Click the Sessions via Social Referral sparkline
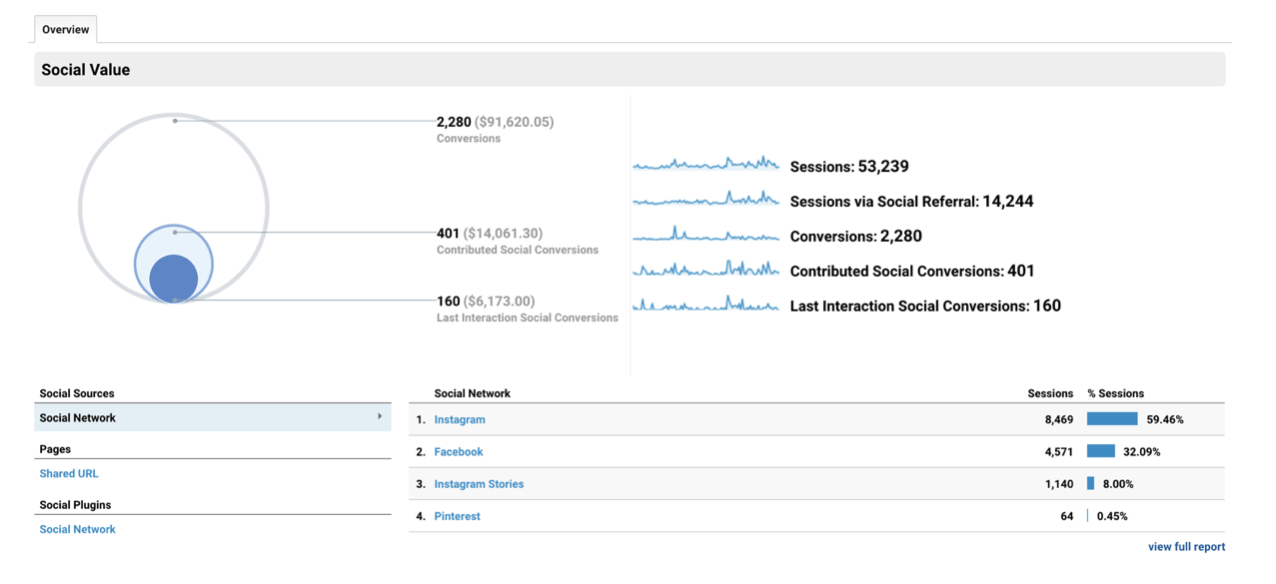The width and height of the screenshot is (1276, 584). pos(705,200)
